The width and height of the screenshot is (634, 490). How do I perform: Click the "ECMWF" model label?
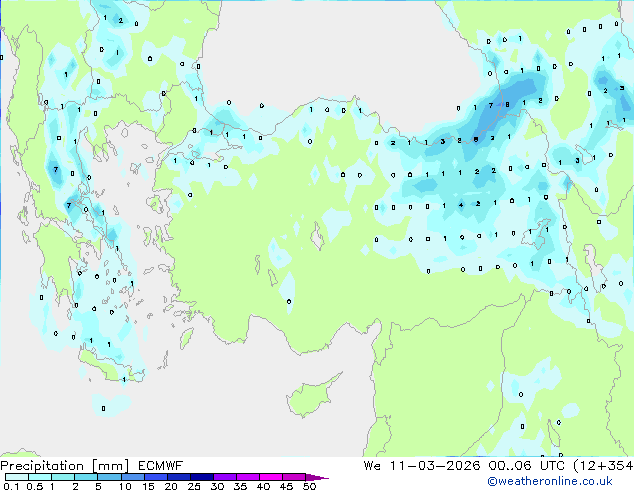[x=161, y=466]
